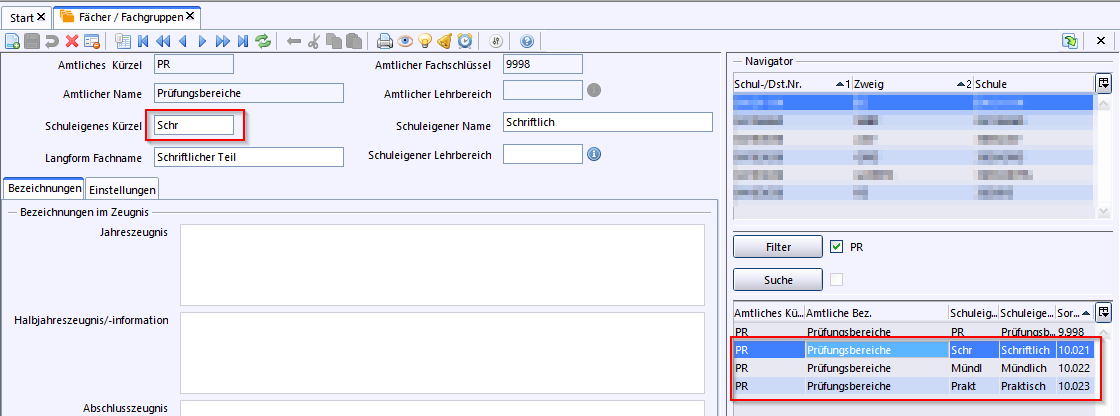This screenshot has width=1120, height=416.
Task: Tick the checkbox next to Suche button
Action: (x=837, y=279)
